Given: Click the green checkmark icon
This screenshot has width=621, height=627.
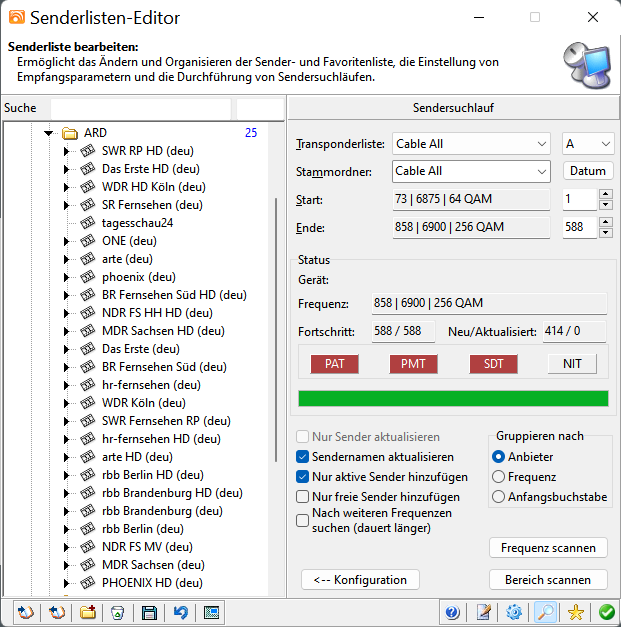Looking at the screenshot, I should click(x=606, y=612).
